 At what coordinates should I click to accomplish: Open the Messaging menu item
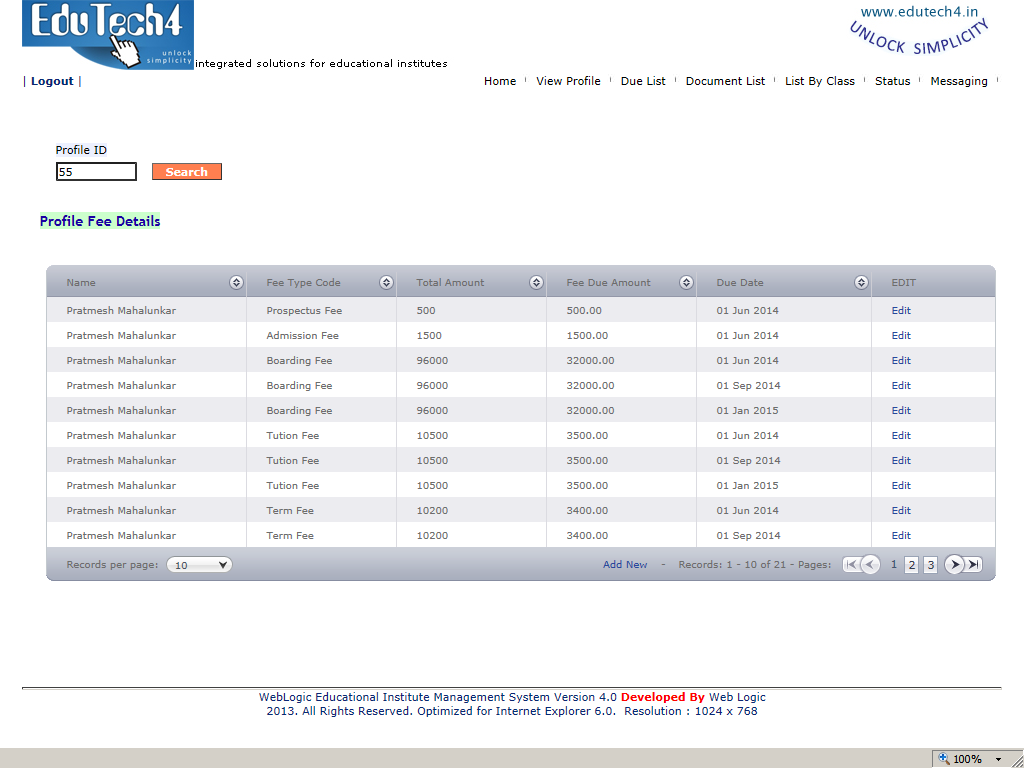click(x=959, y=81)
